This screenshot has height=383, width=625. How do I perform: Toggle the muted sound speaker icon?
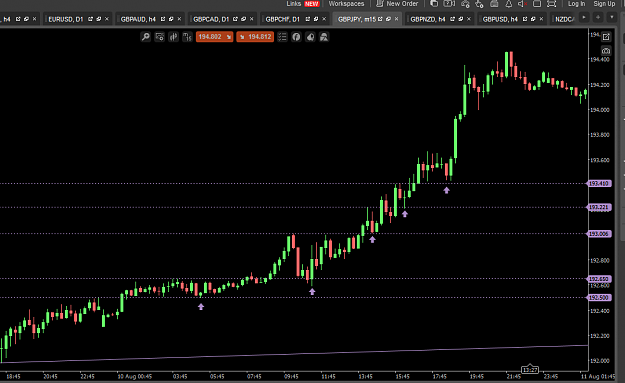point(523,4)
